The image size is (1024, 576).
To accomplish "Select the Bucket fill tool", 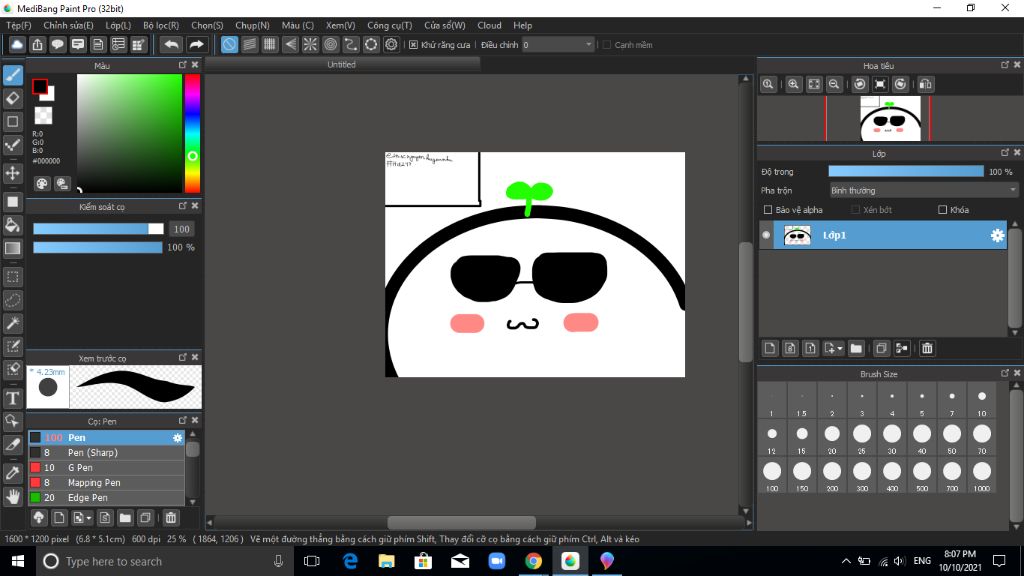I will click(x=12, y=225).
